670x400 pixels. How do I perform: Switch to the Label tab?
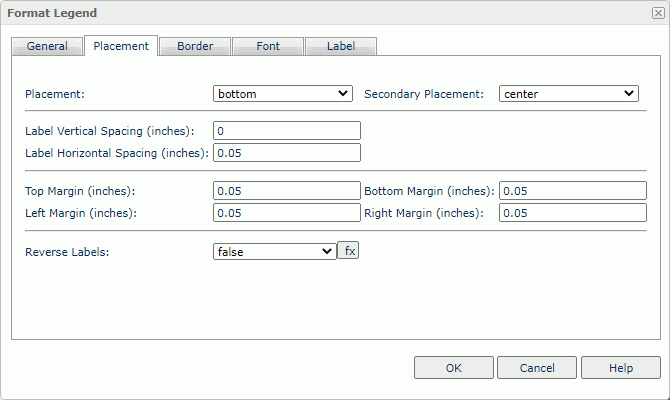340,46
